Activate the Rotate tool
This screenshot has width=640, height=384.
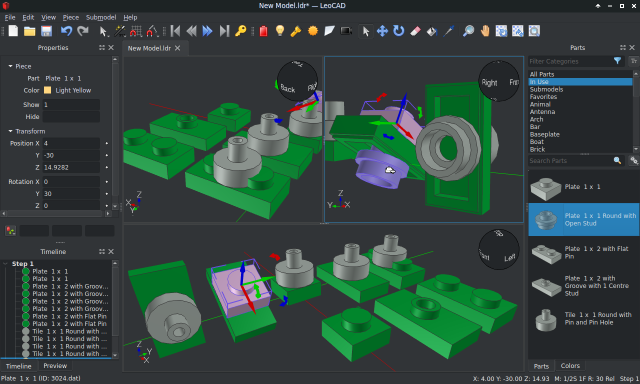(398, 31)
